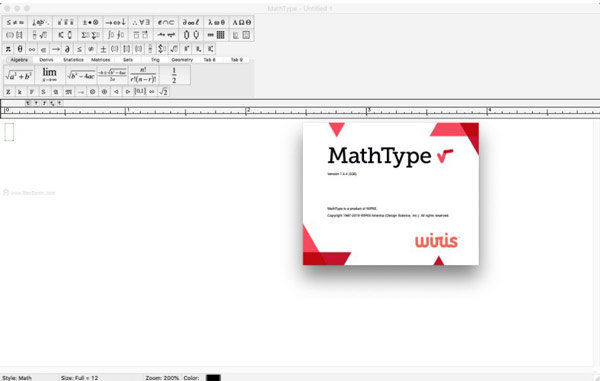
Task: Open the integral templates ∫ palette
Action: tap(116, 35)
